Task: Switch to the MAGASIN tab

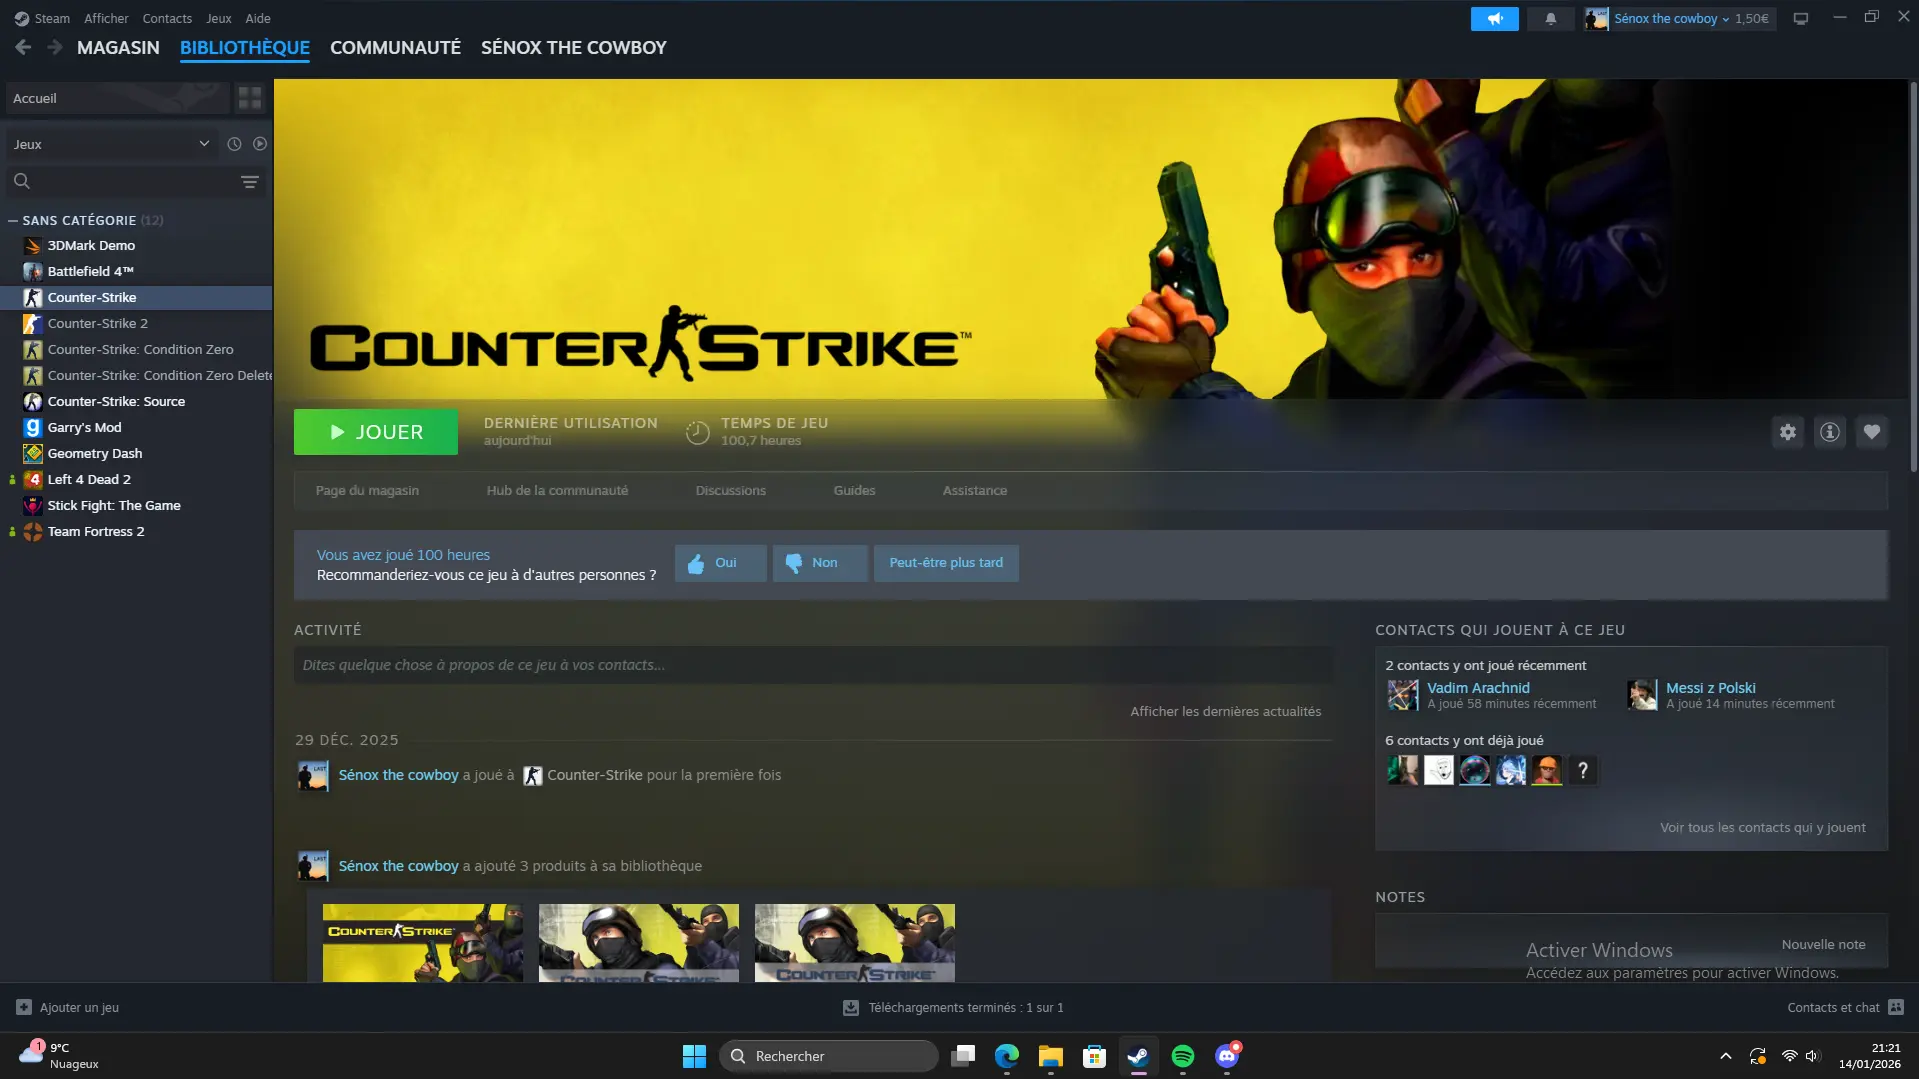Action: [x=118, y=47]
